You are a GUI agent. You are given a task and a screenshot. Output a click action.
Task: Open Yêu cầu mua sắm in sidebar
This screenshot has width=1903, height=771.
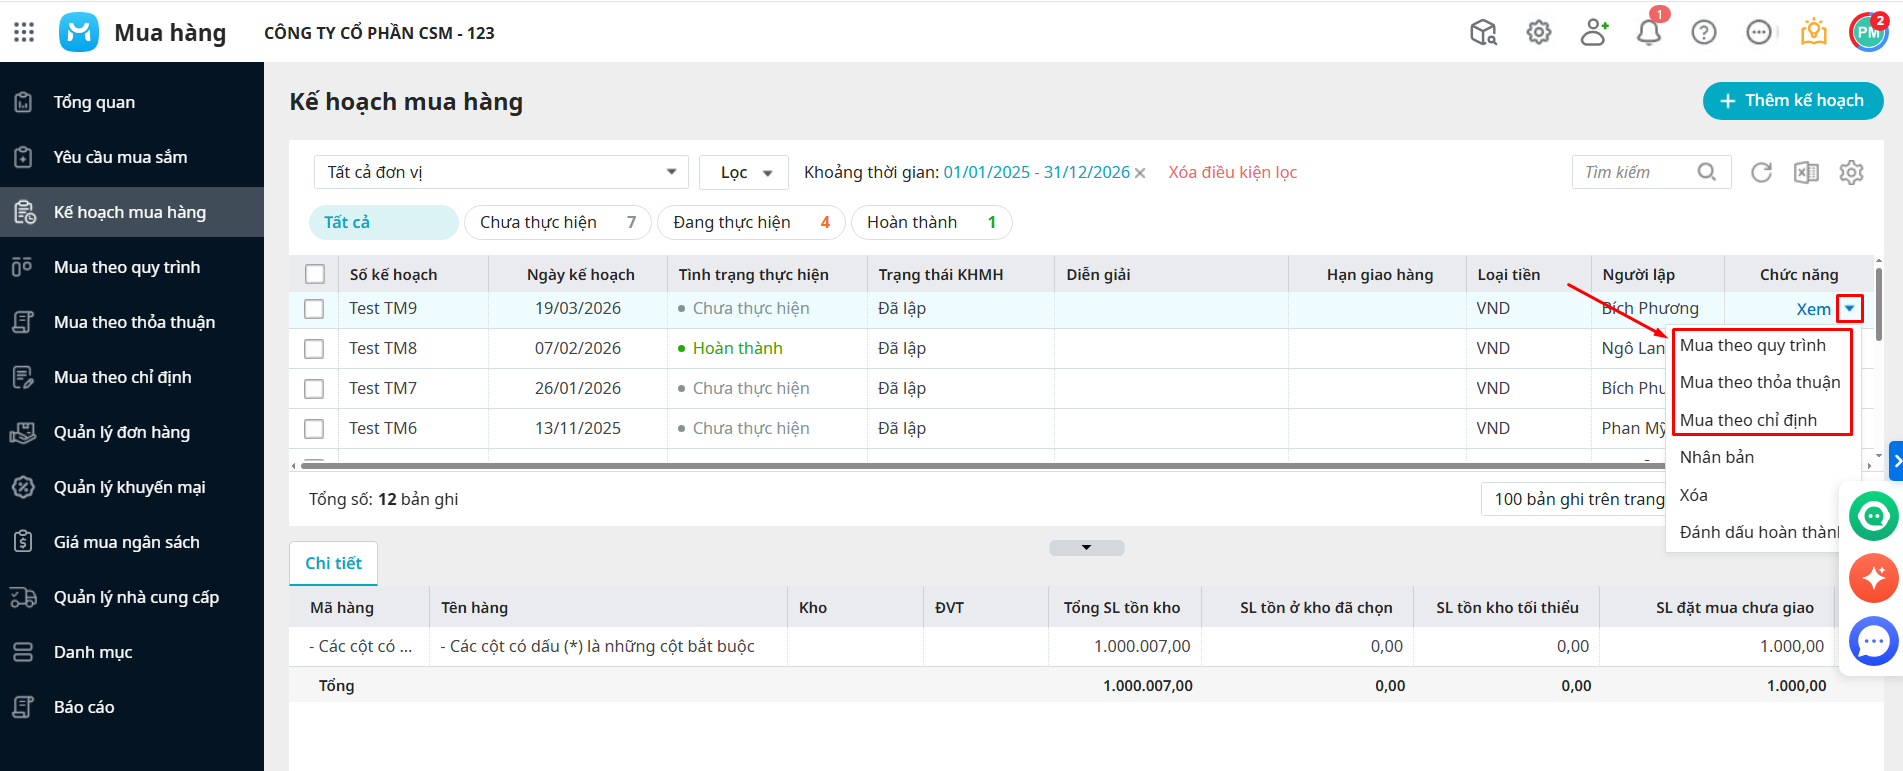(x=132, y=157)
